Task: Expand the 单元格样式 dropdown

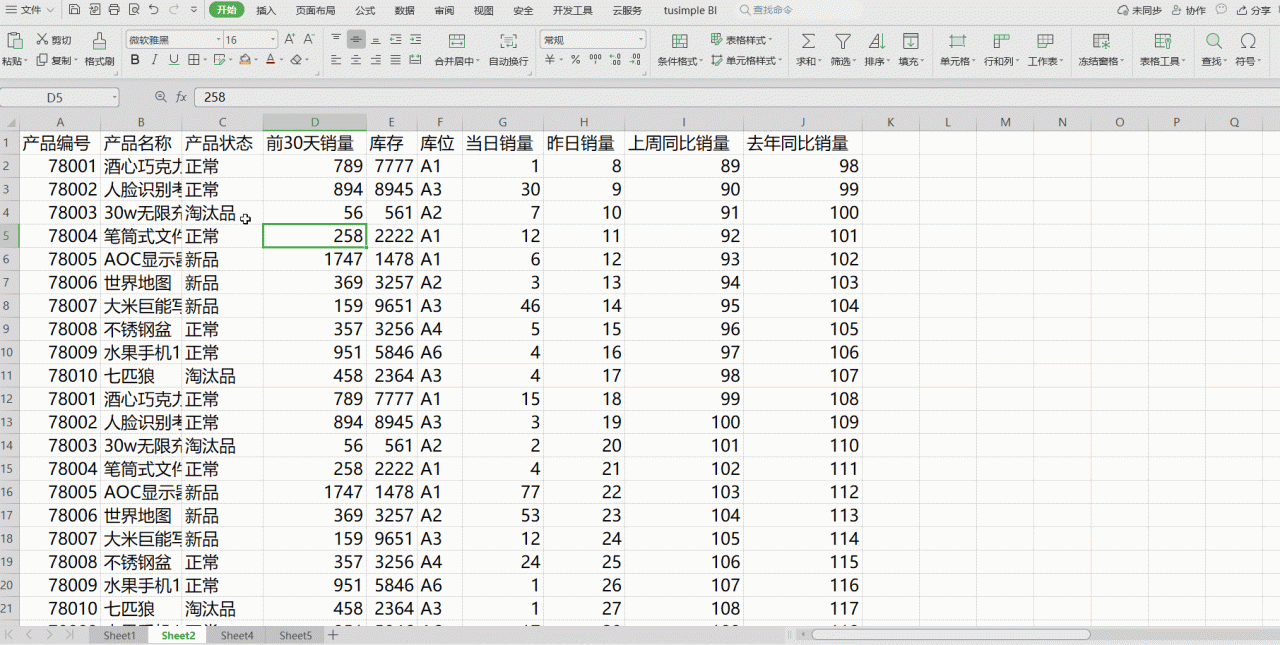Action: pos(781,61)
